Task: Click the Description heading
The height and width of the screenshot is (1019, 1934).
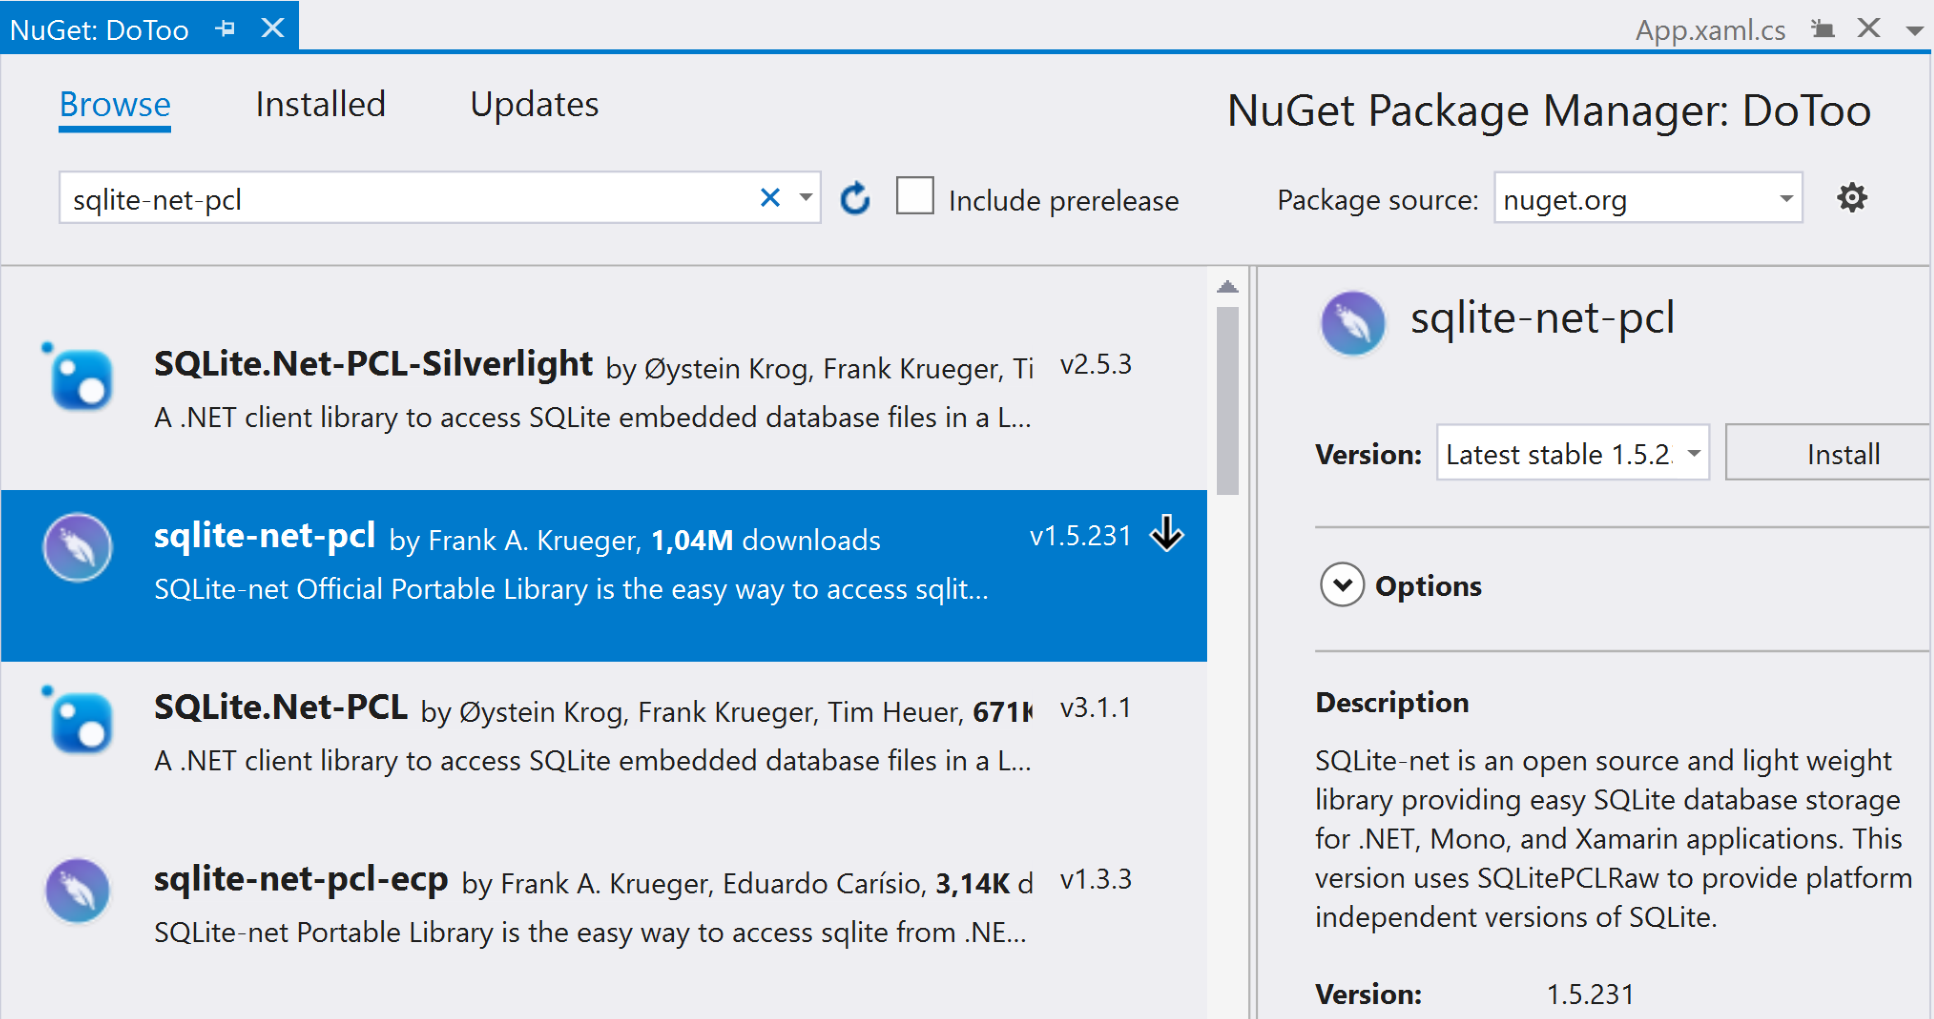Action: [x=1392, y=703]
